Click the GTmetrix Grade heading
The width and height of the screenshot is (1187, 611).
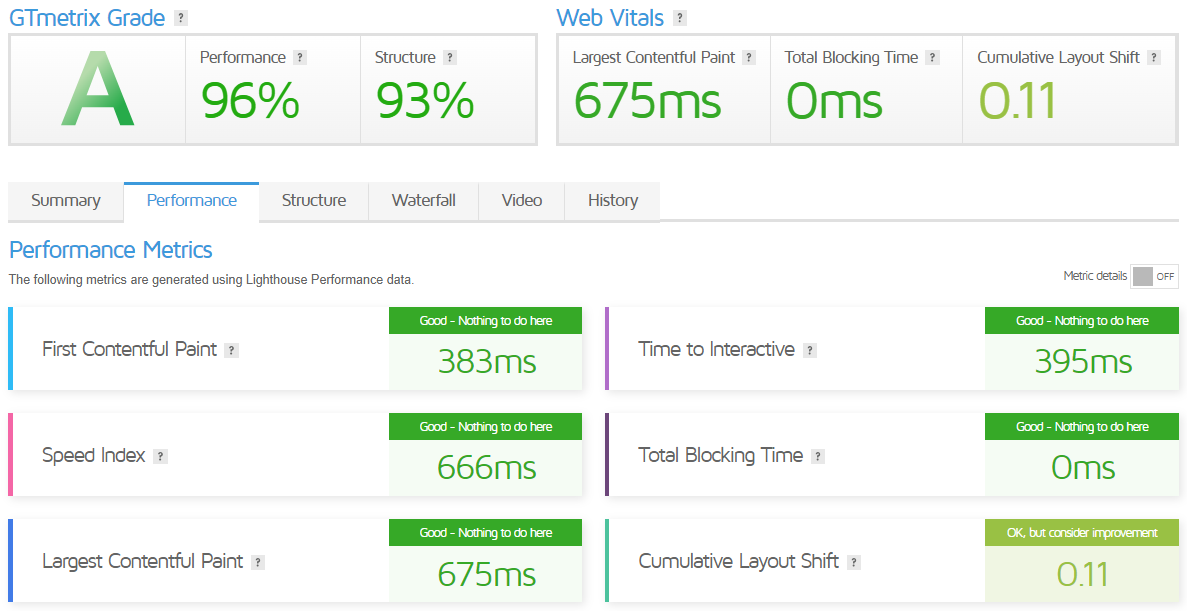pyautogui.click(x=86, y=18)
